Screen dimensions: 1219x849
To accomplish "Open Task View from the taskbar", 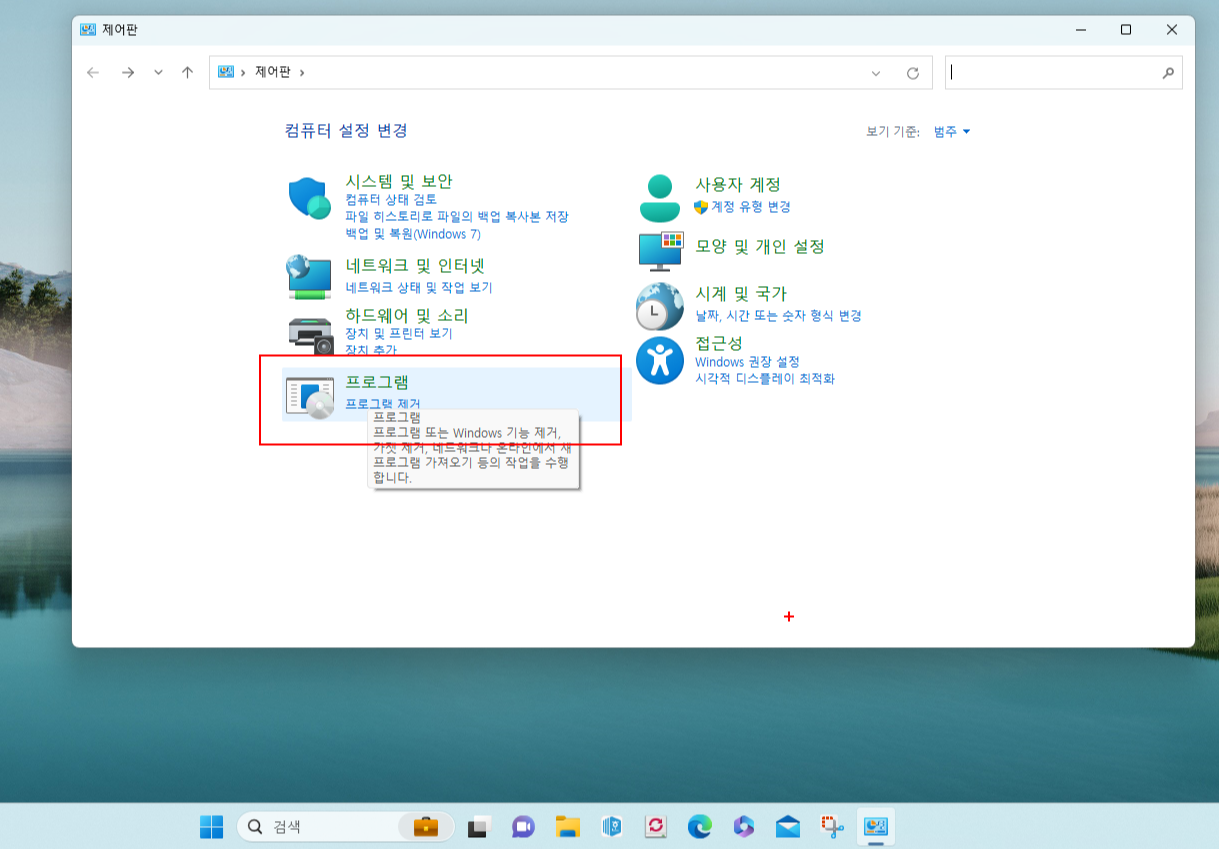I will (478, 827).
